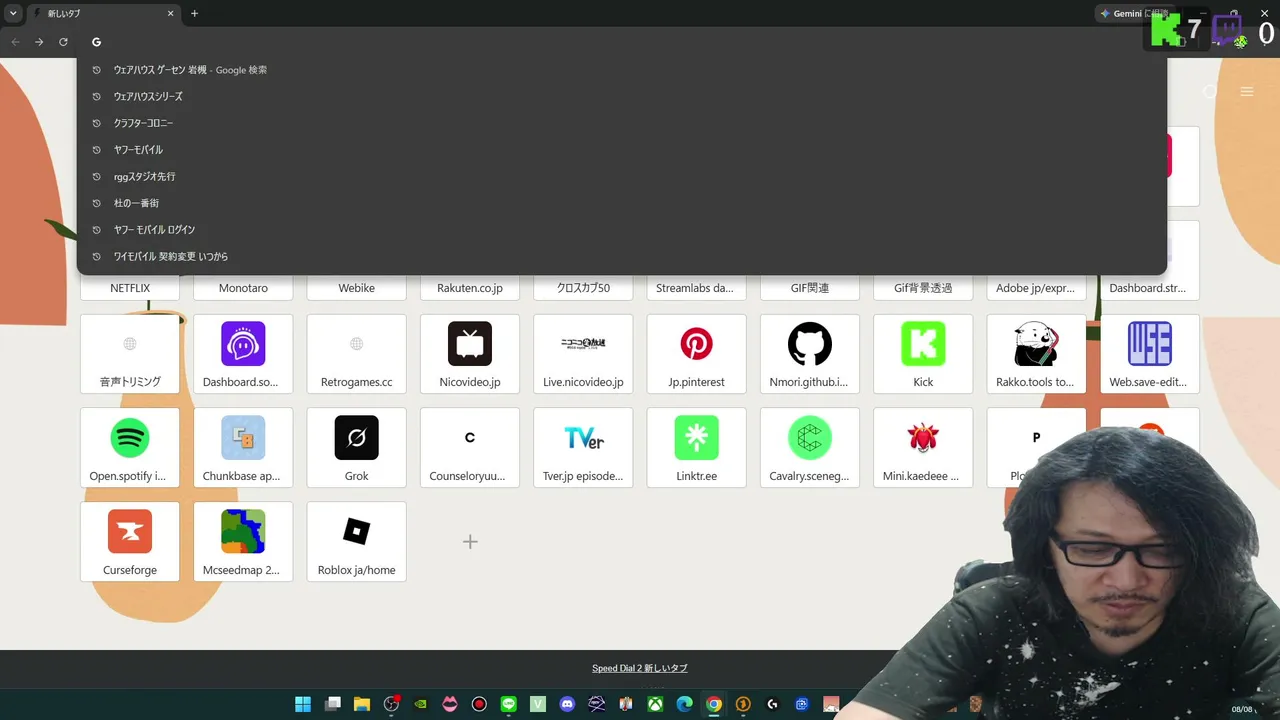Open the Rakko.tools speed dial tile
1280x720 pixels.
pyautogui.click(x=1037, y=354)
